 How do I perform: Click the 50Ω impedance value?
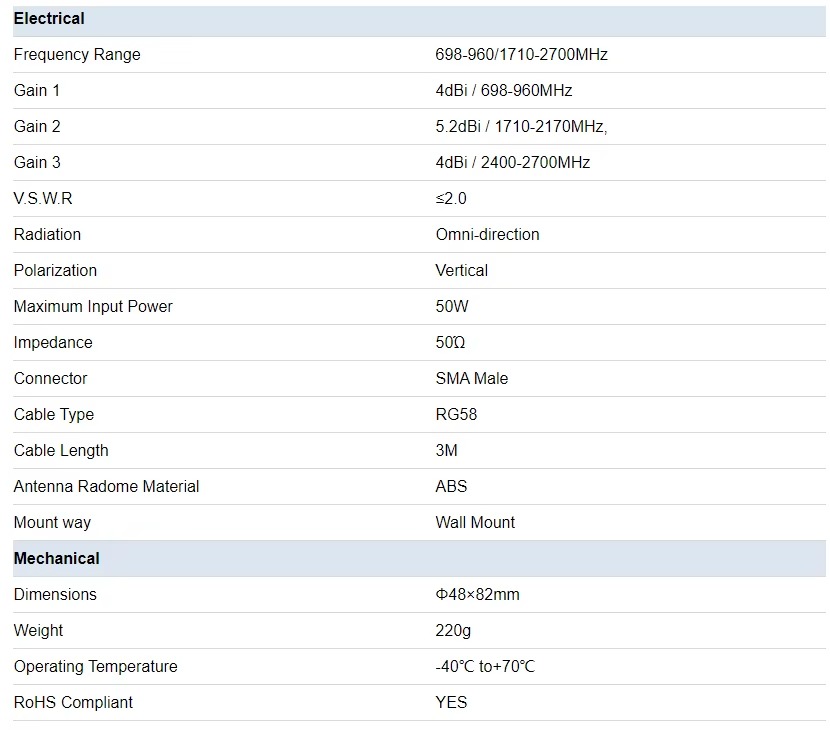(x=450, y=343)
